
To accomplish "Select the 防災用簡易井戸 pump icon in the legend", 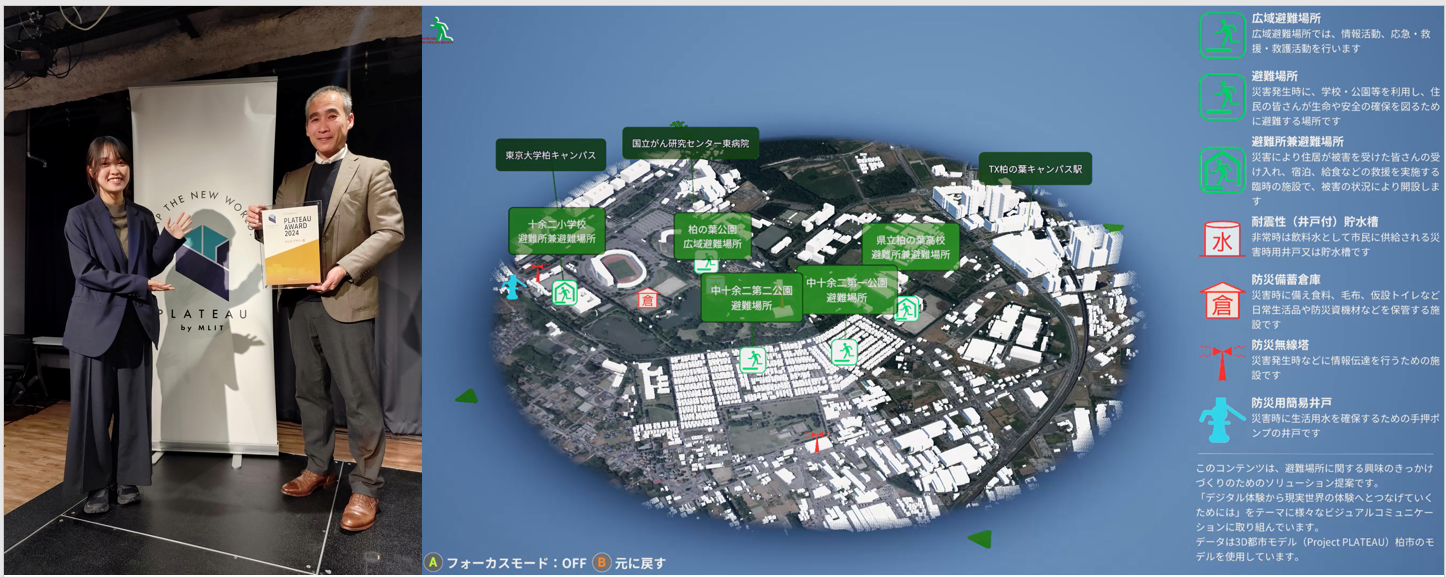I will [x=1221, y=421].
